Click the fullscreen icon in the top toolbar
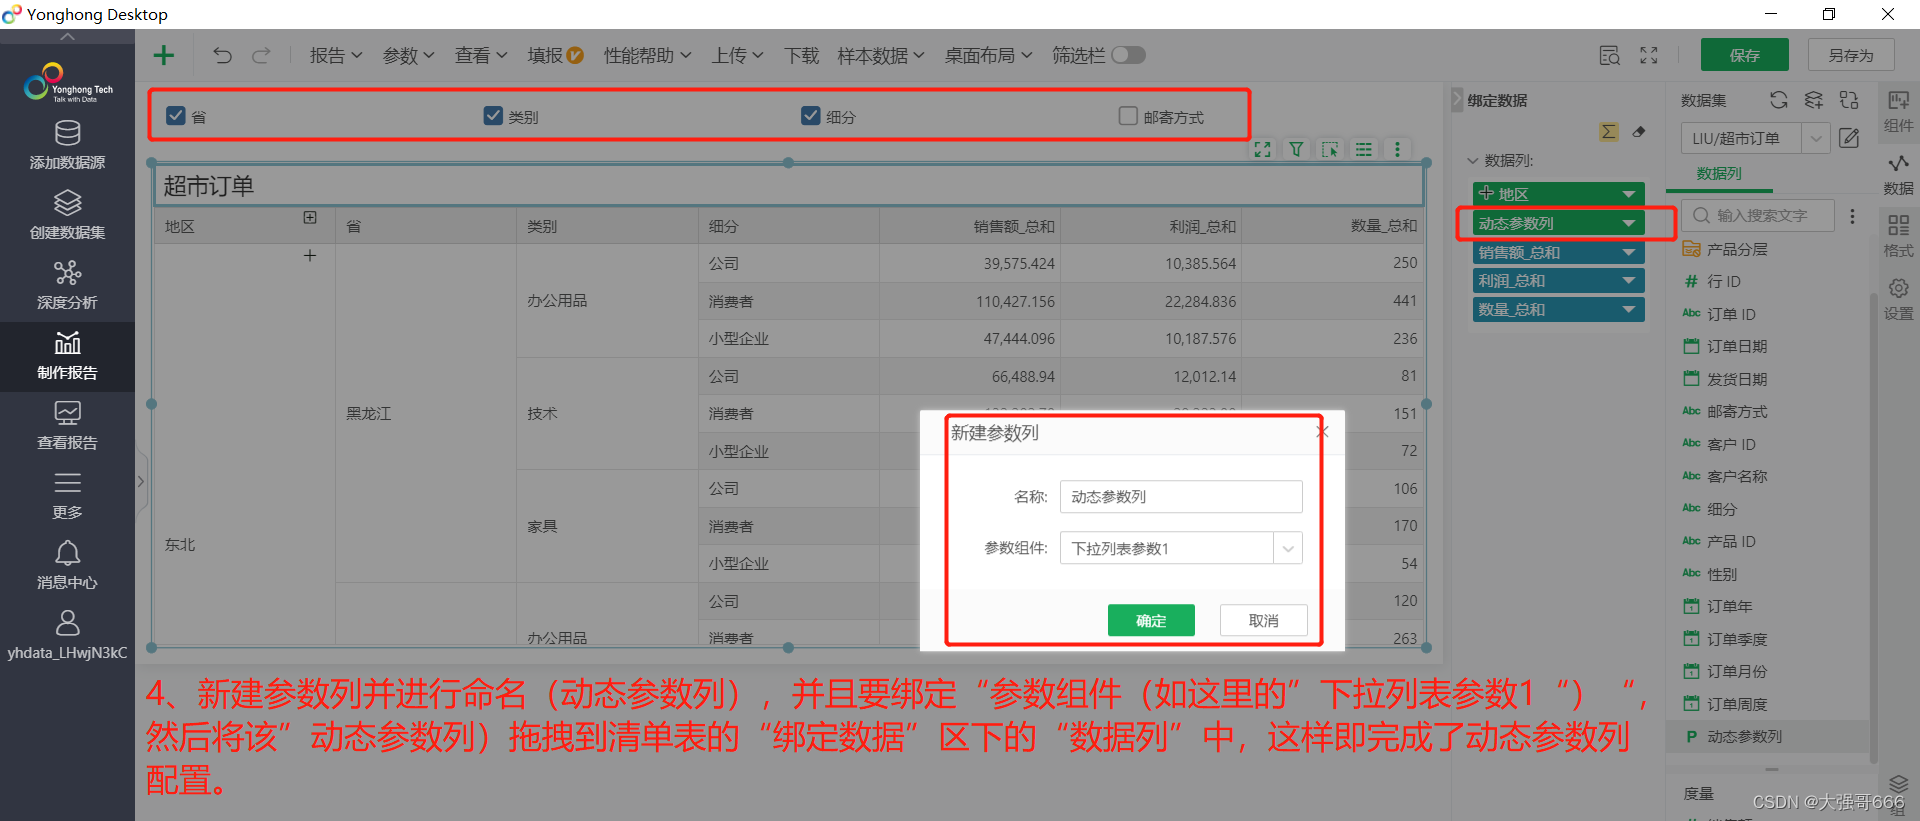The width and height of the screenshot is (1920, 821). [x=1649, y=56]
